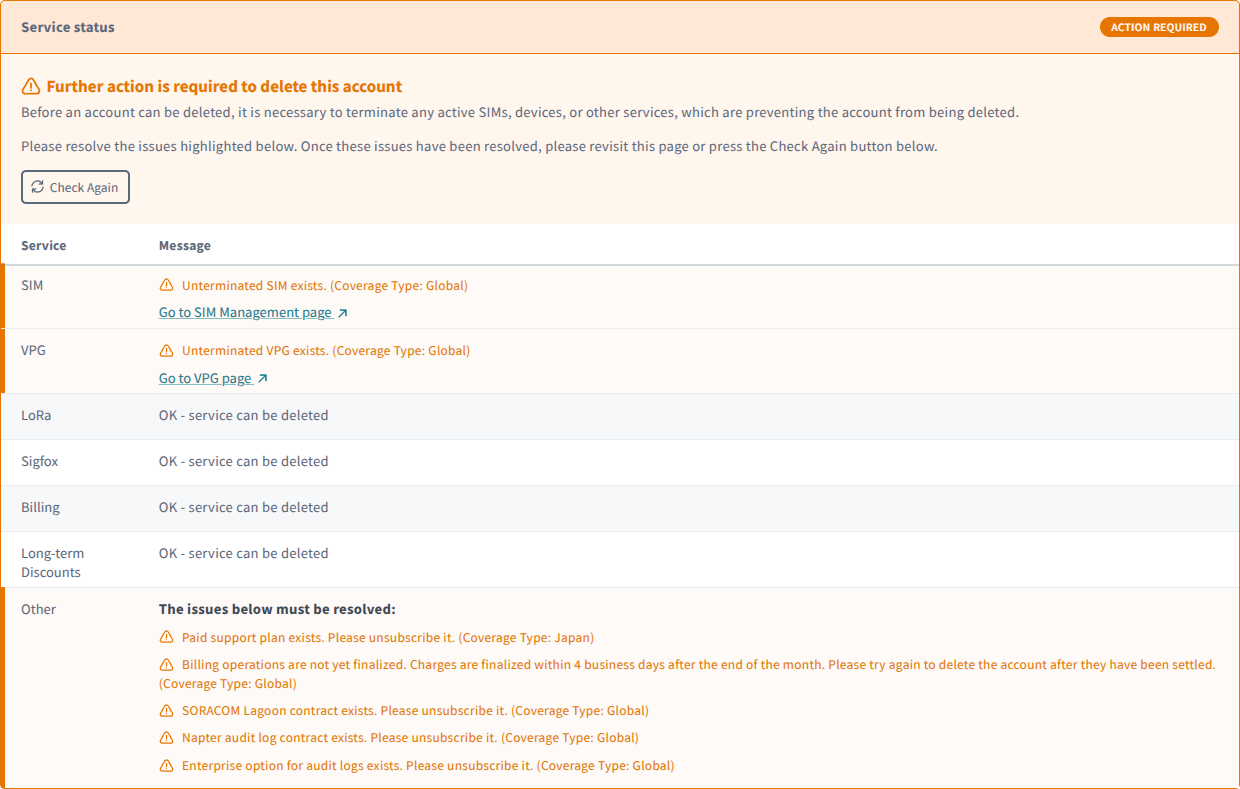Click the warning icon in the heading
The image size is (1240, 789).
click(31, 86)
